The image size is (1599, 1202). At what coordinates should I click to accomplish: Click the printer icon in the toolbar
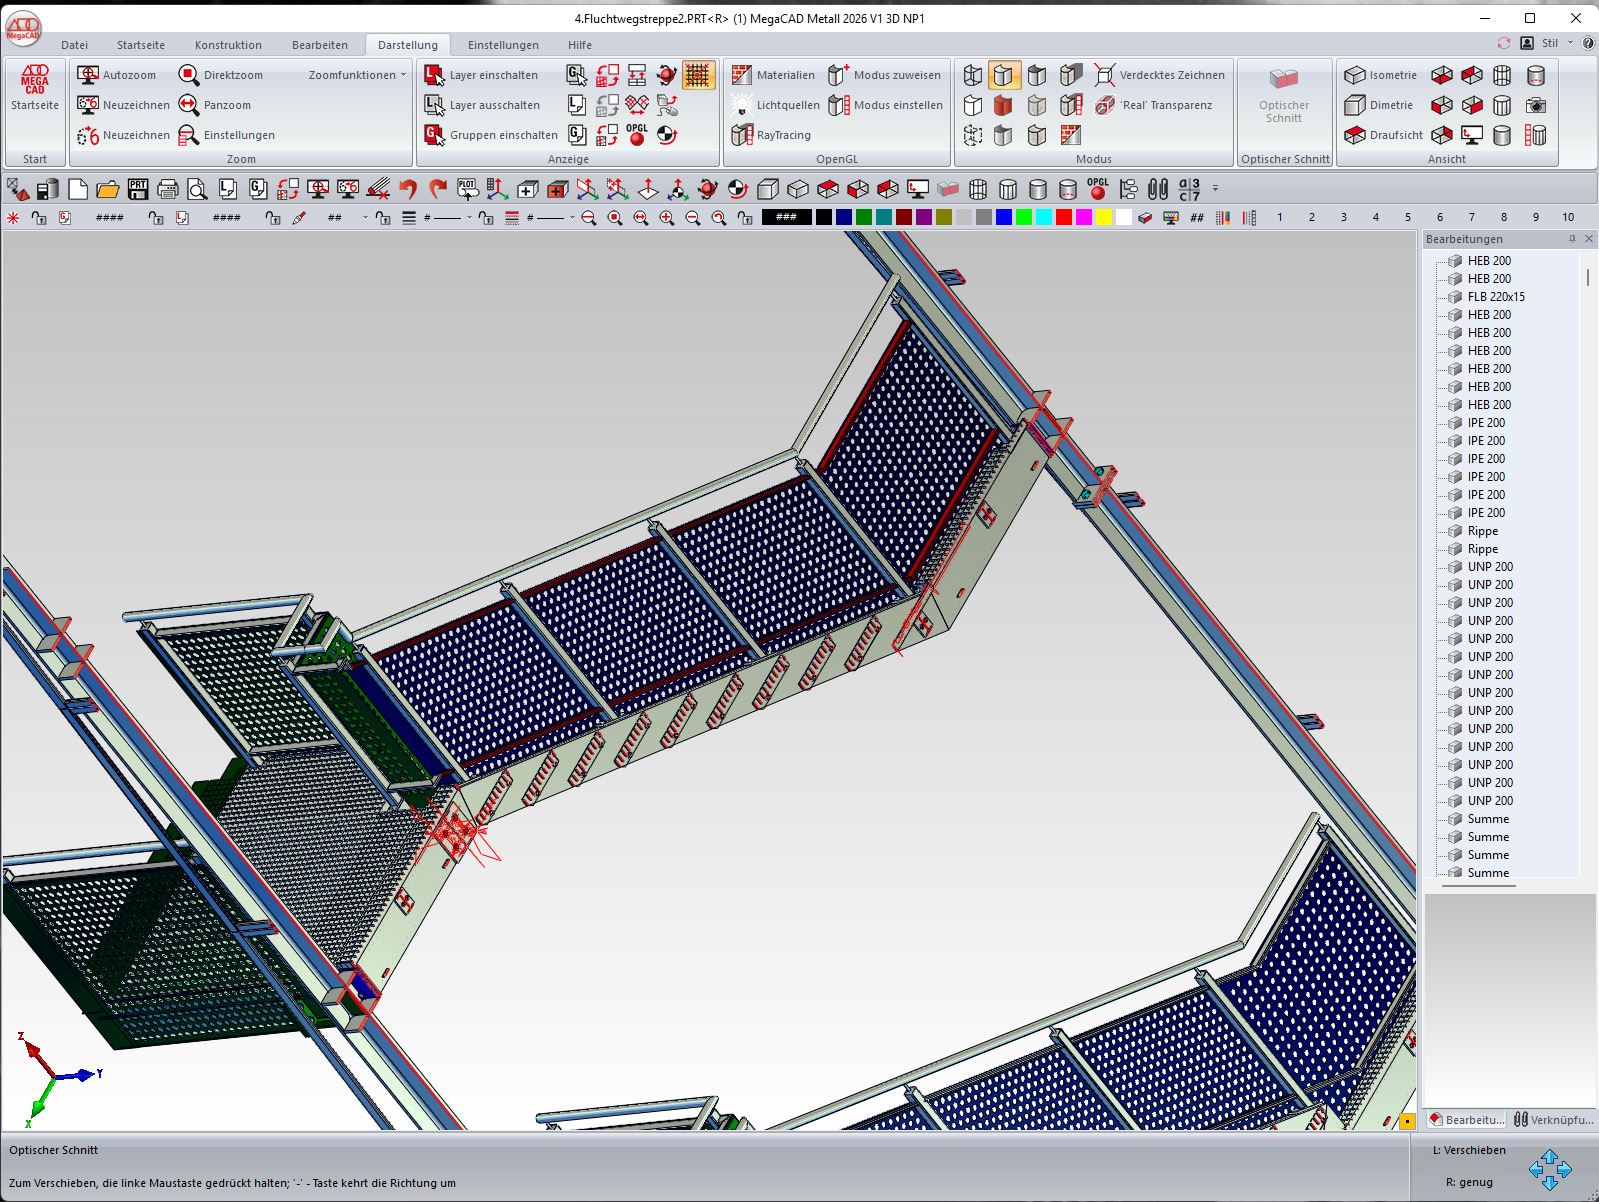click(x=168, y=189)
